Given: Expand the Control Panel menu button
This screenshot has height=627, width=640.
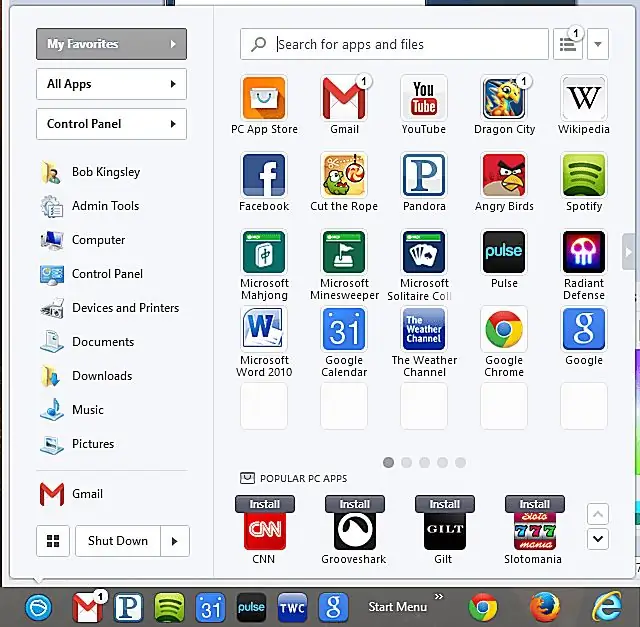Looking at the screenshot, I should pos(111,124).
